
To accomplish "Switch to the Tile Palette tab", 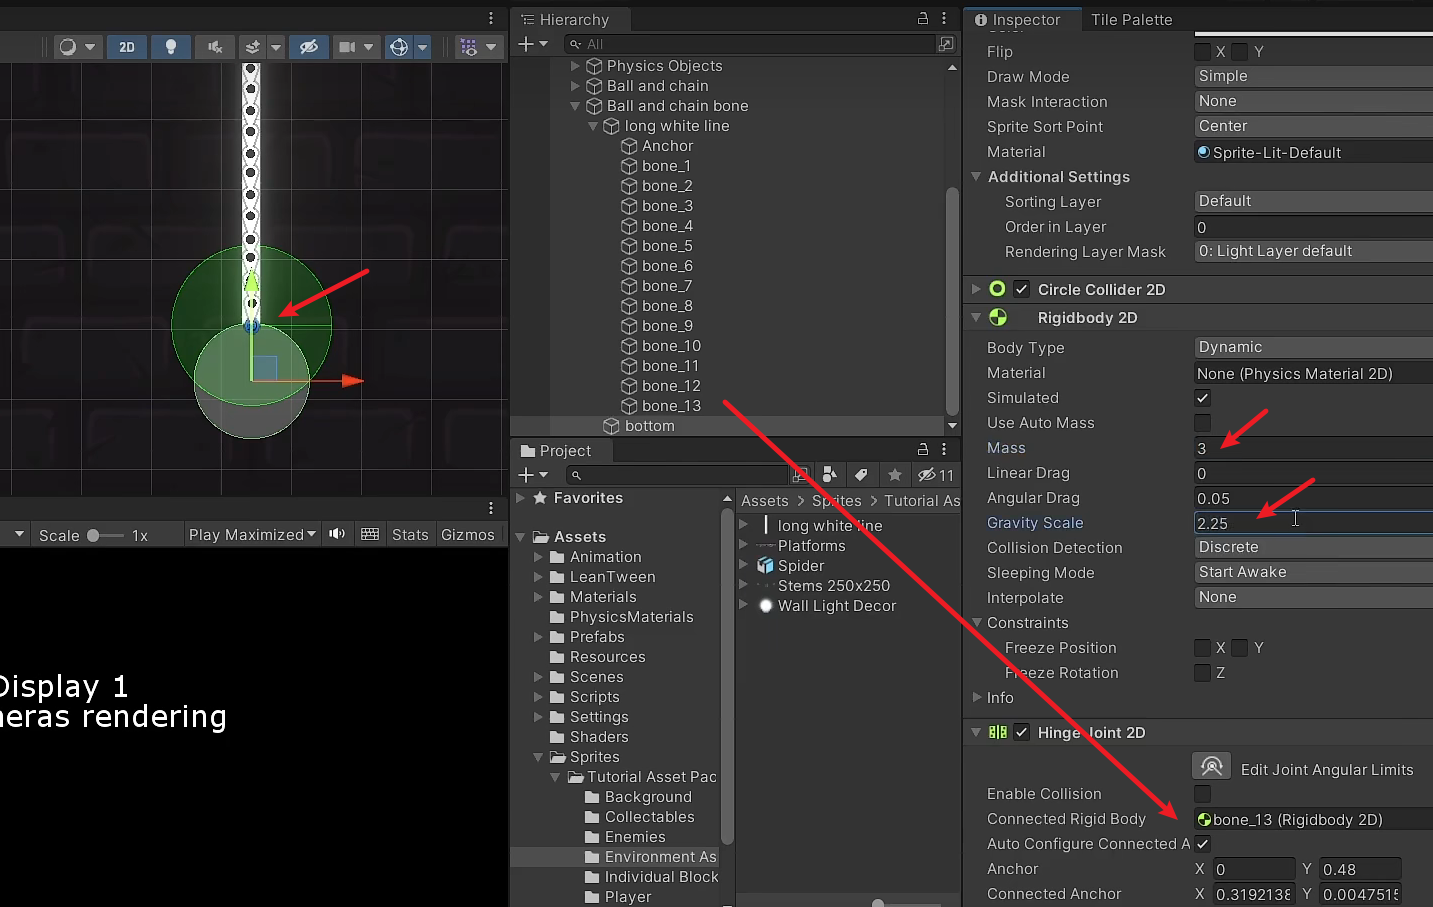I will coord(1135,19).
